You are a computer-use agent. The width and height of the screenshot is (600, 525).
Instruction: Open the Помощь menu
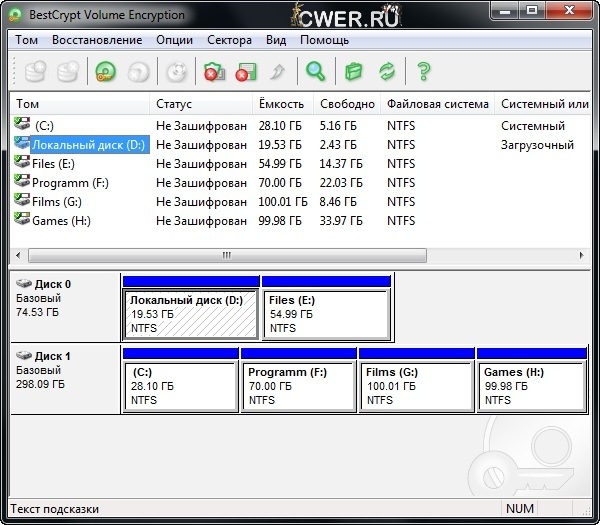click(324, 40)
